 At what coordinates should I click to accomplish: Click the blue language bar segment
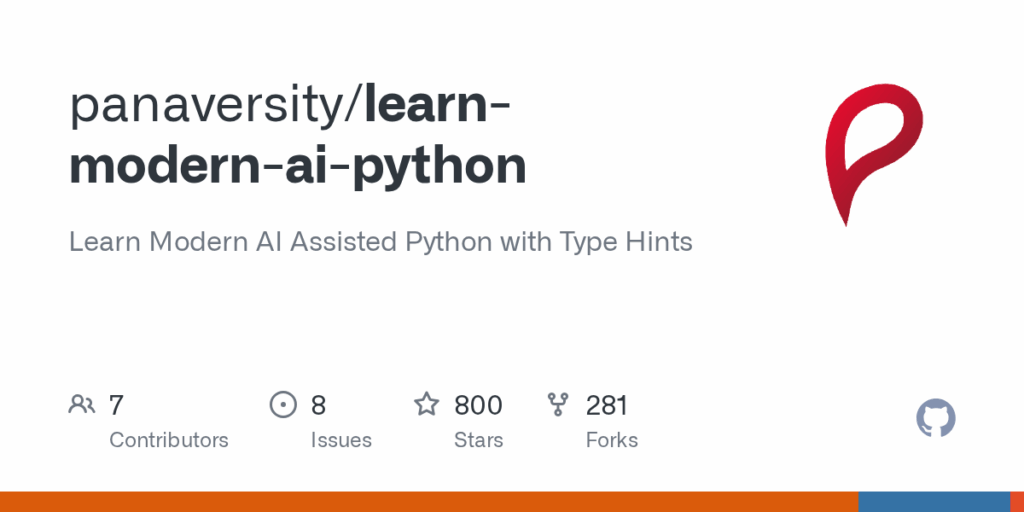(934, 502)
